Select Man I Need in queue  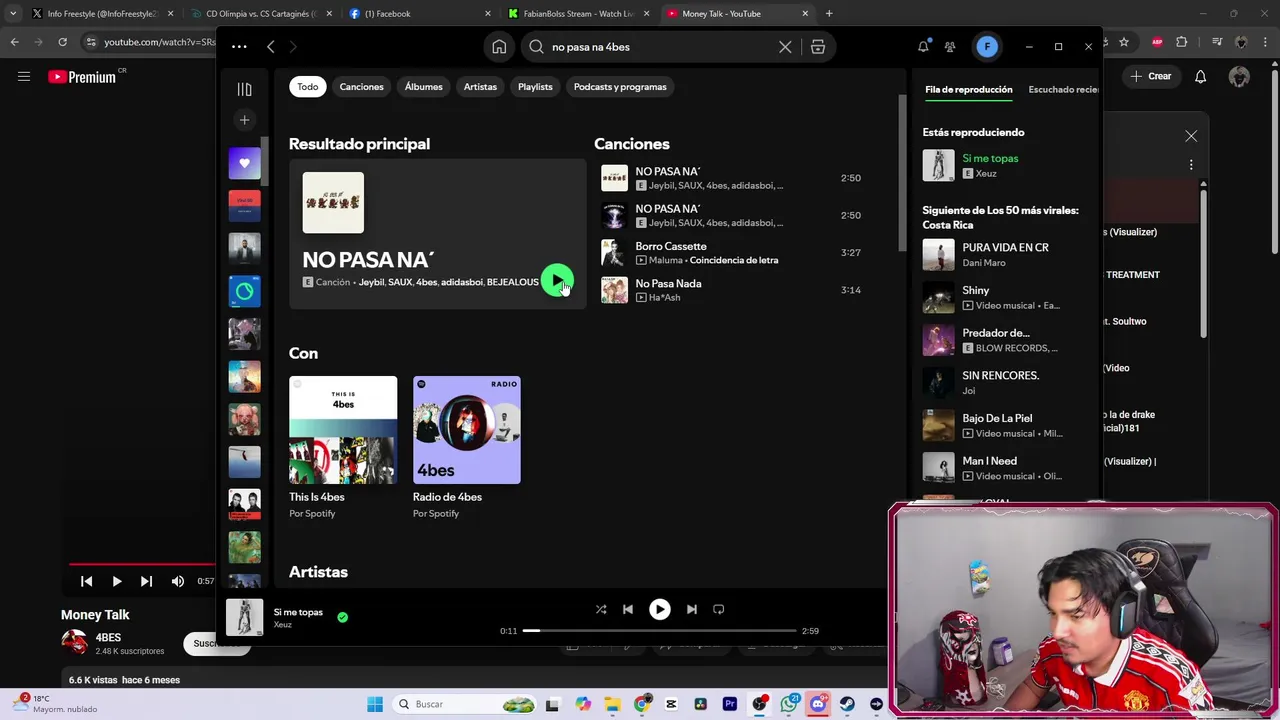coord(989,461)
